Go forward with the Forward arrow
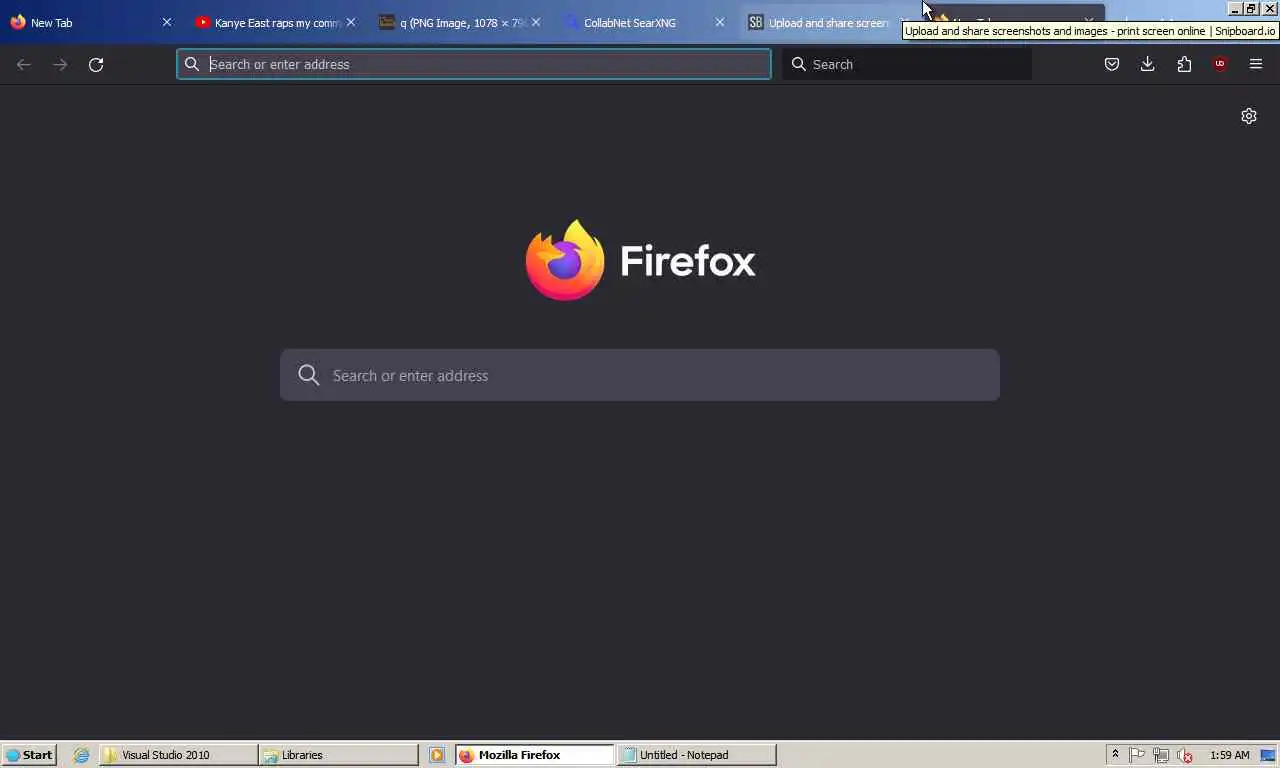Screen dimensions: 1280x768 pyautogui.click(x=60, y=64)
